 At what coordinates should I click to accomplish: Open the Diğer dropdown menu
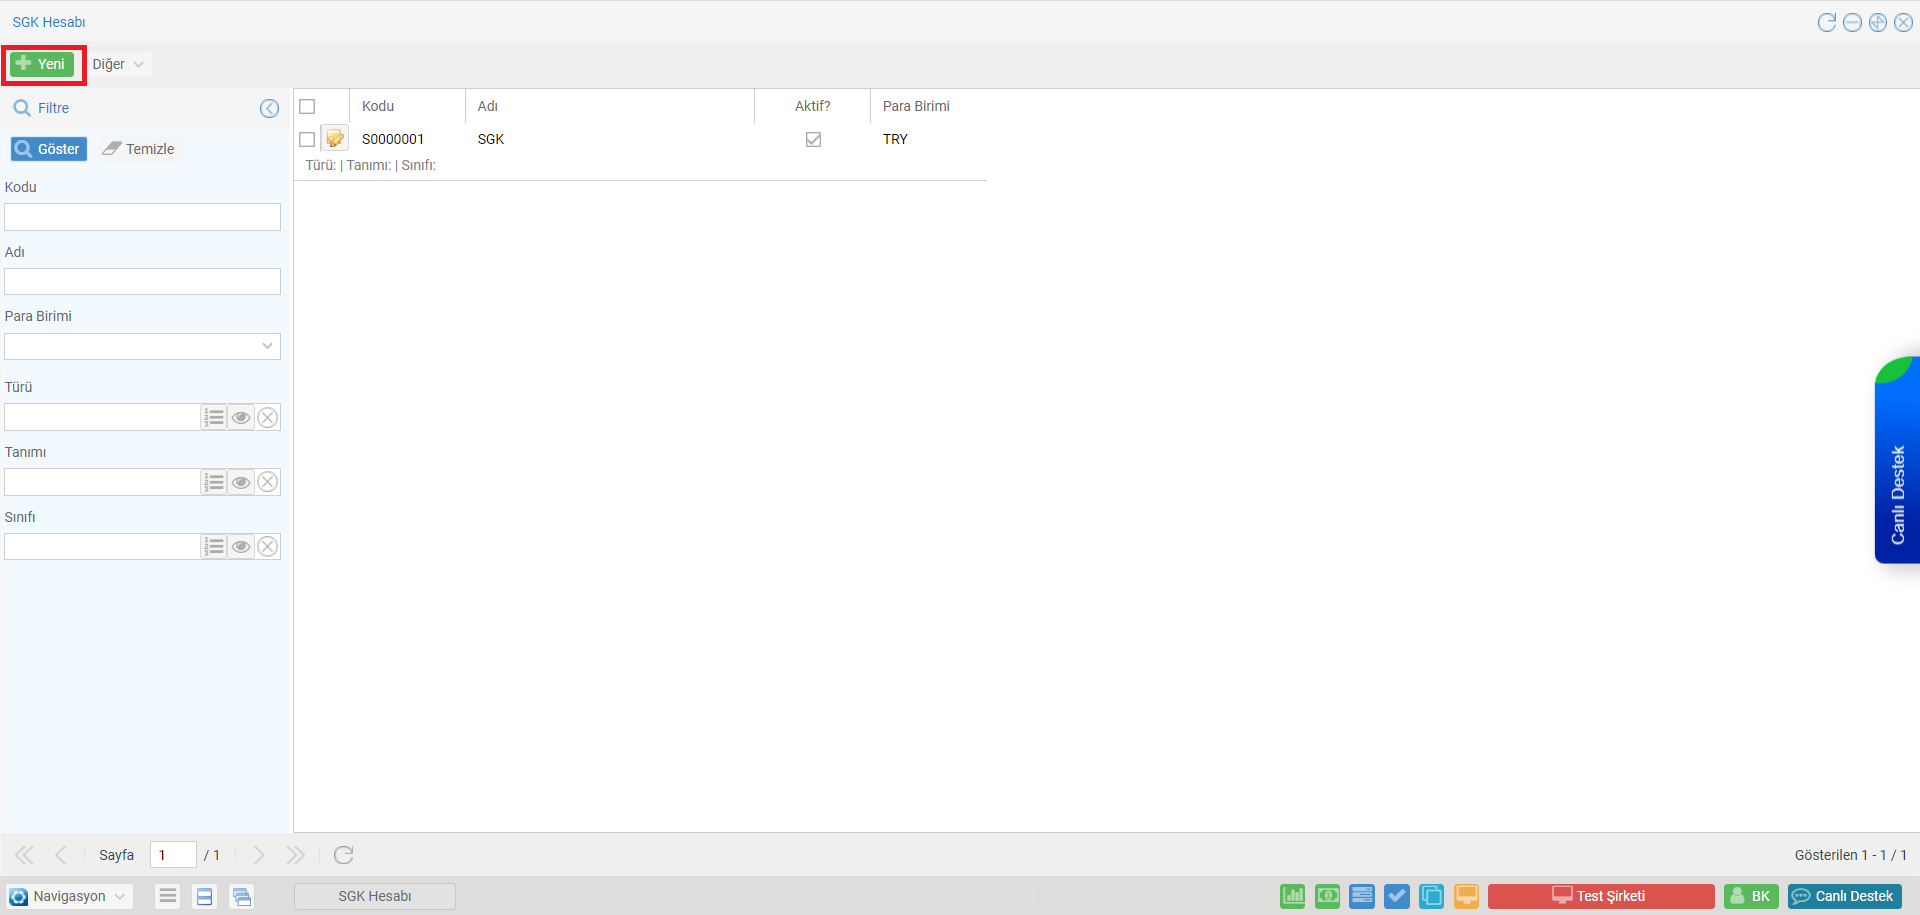(x=119, y=64)
